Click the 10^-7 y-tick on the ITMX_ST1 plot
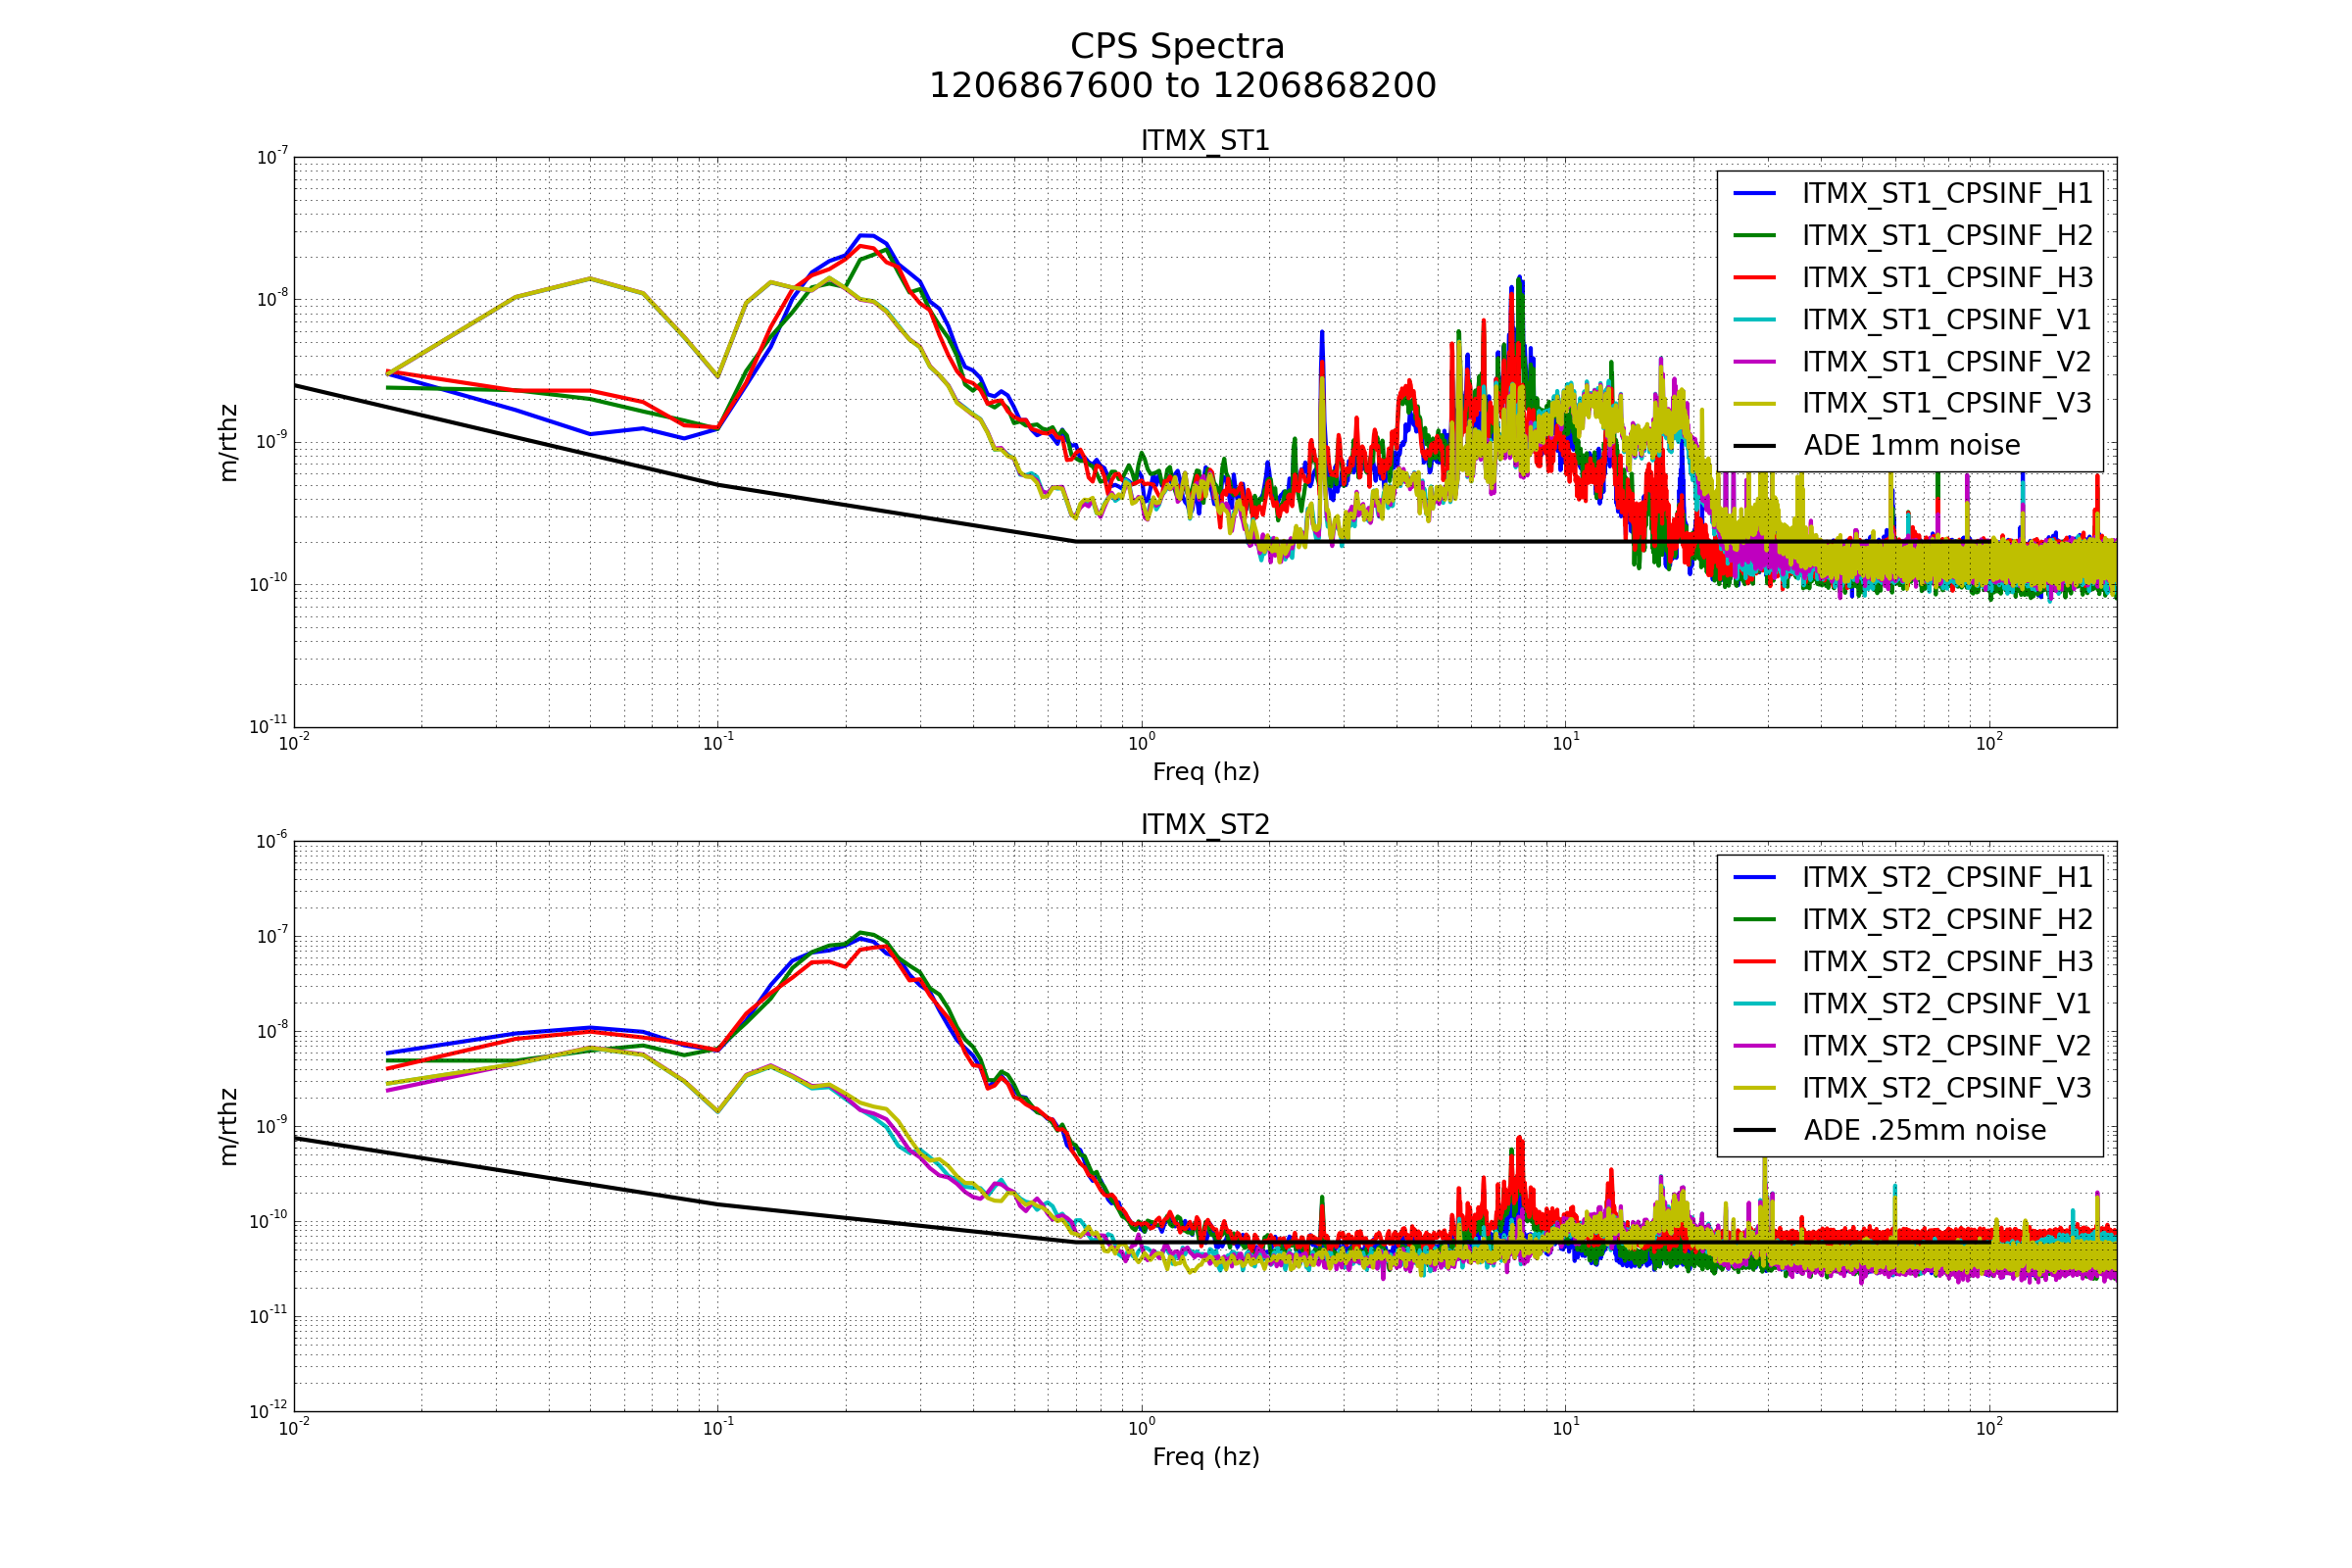2352x1568 pixels. pos(271,156)
